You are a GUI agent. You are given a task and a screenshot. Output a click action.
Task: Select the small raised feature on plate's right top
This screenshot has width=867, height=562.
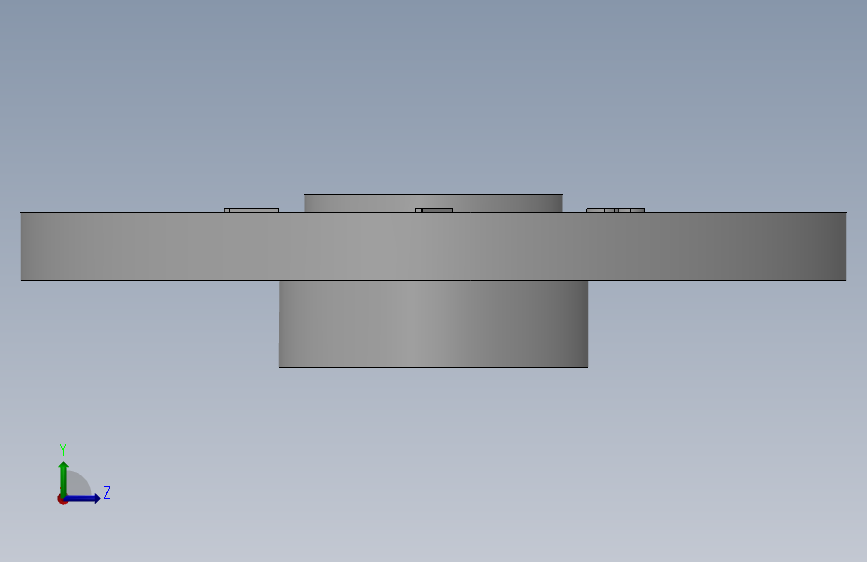(x=615, y=210)
